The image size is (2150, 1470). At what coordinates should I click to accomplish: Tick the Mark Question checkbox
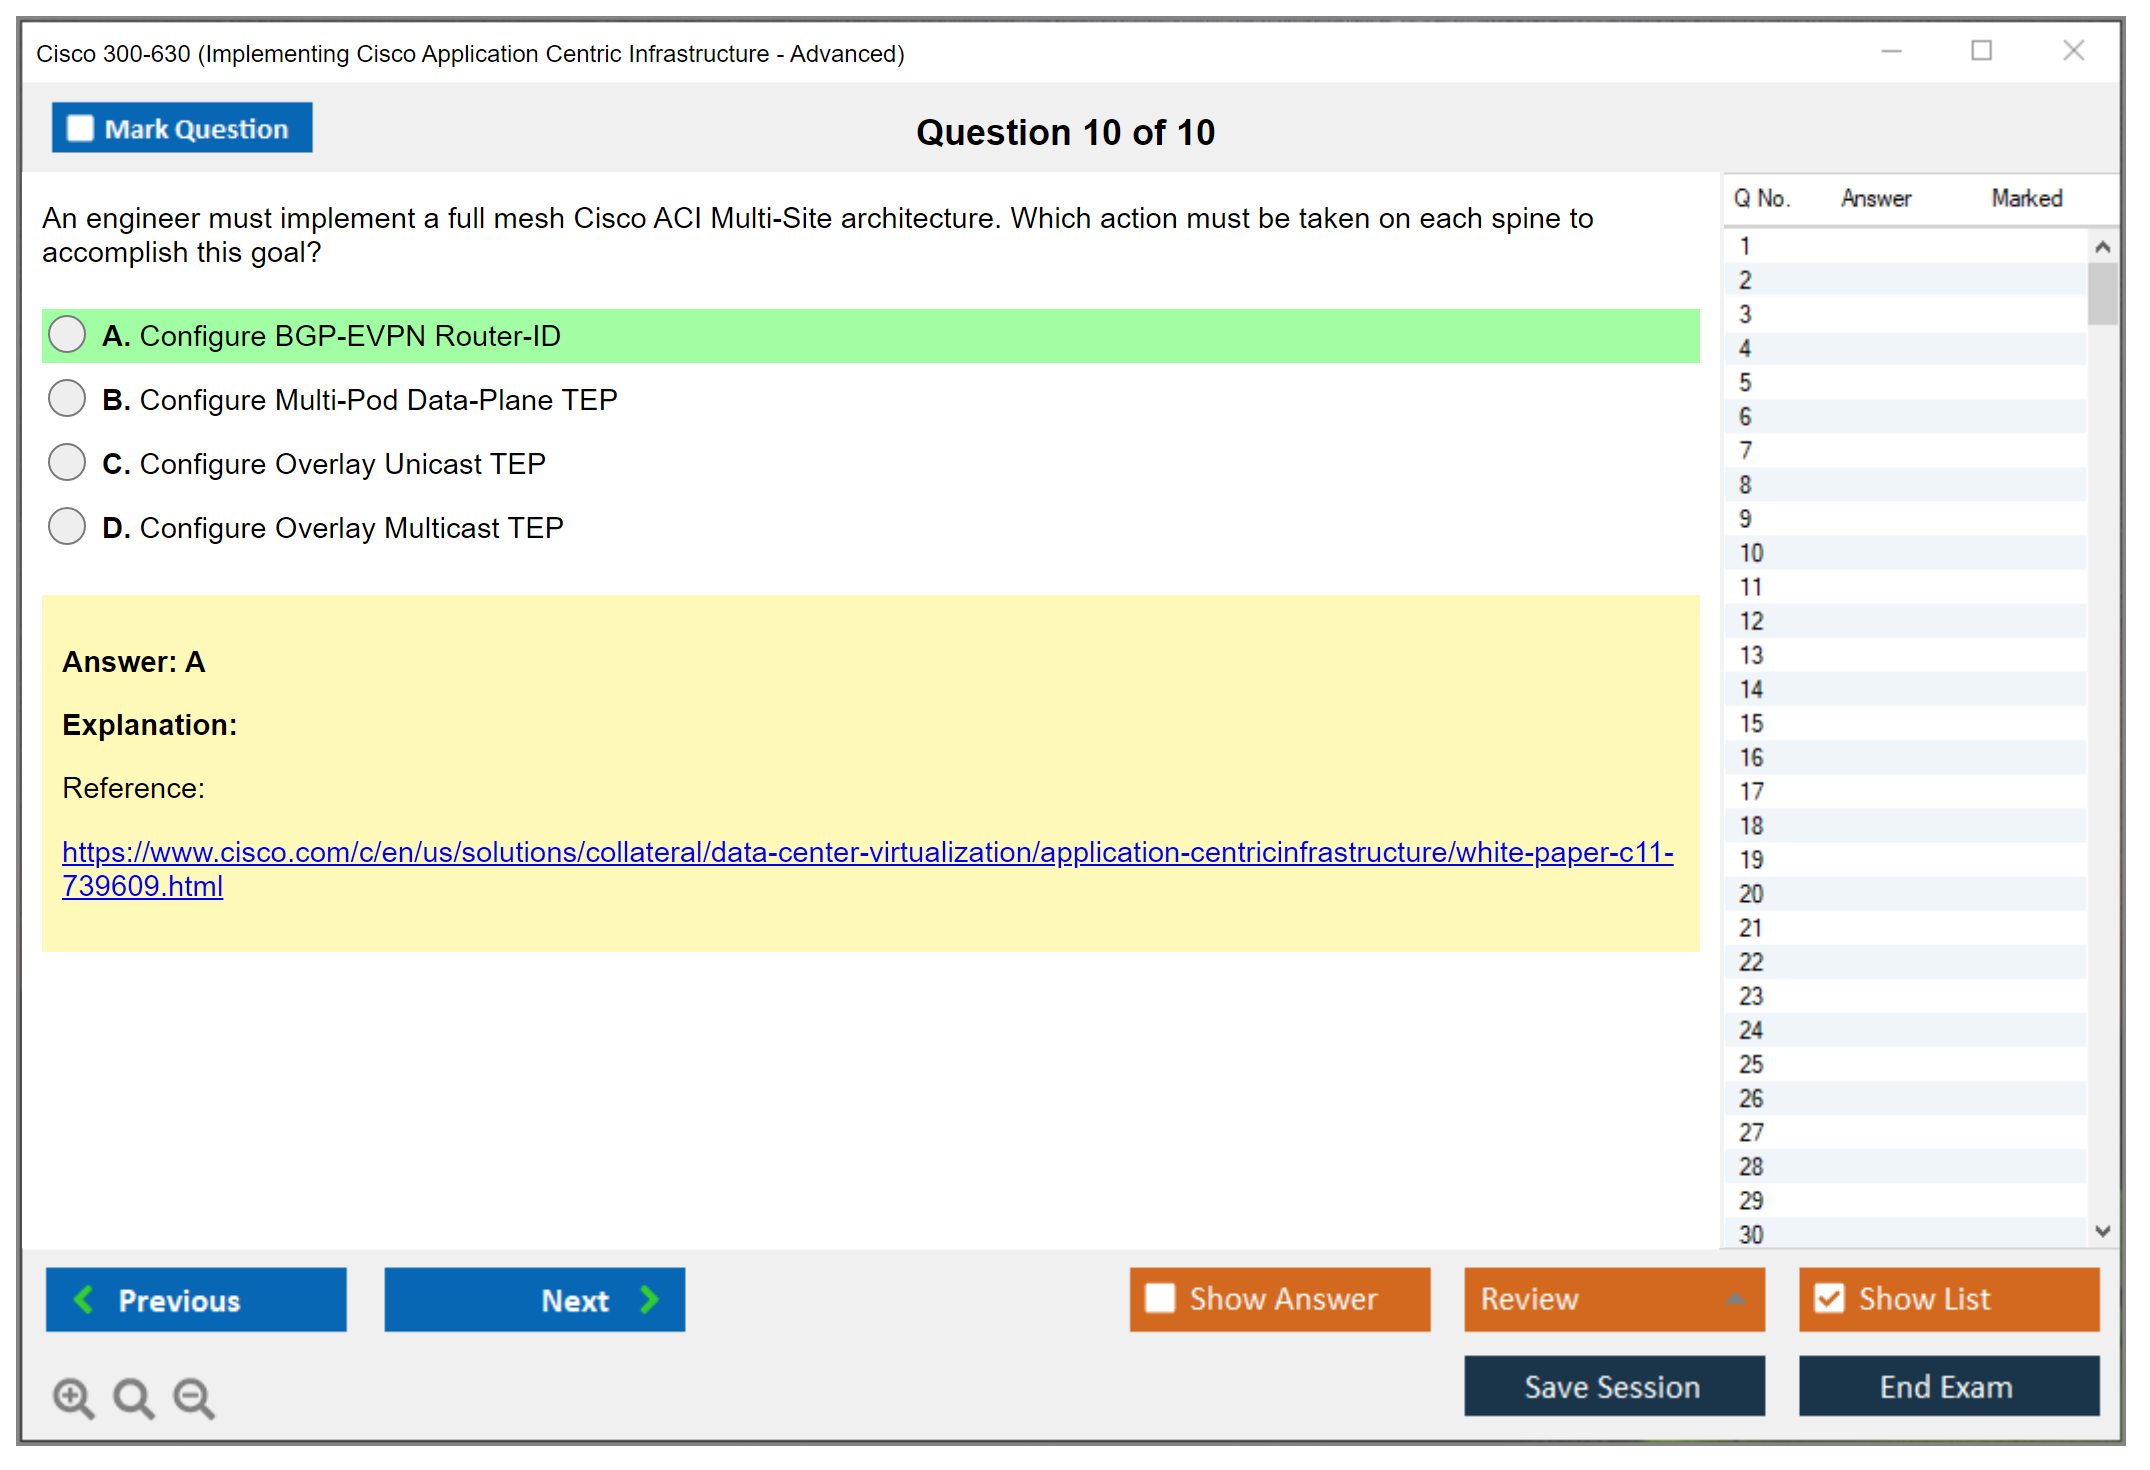pos(80,129)
